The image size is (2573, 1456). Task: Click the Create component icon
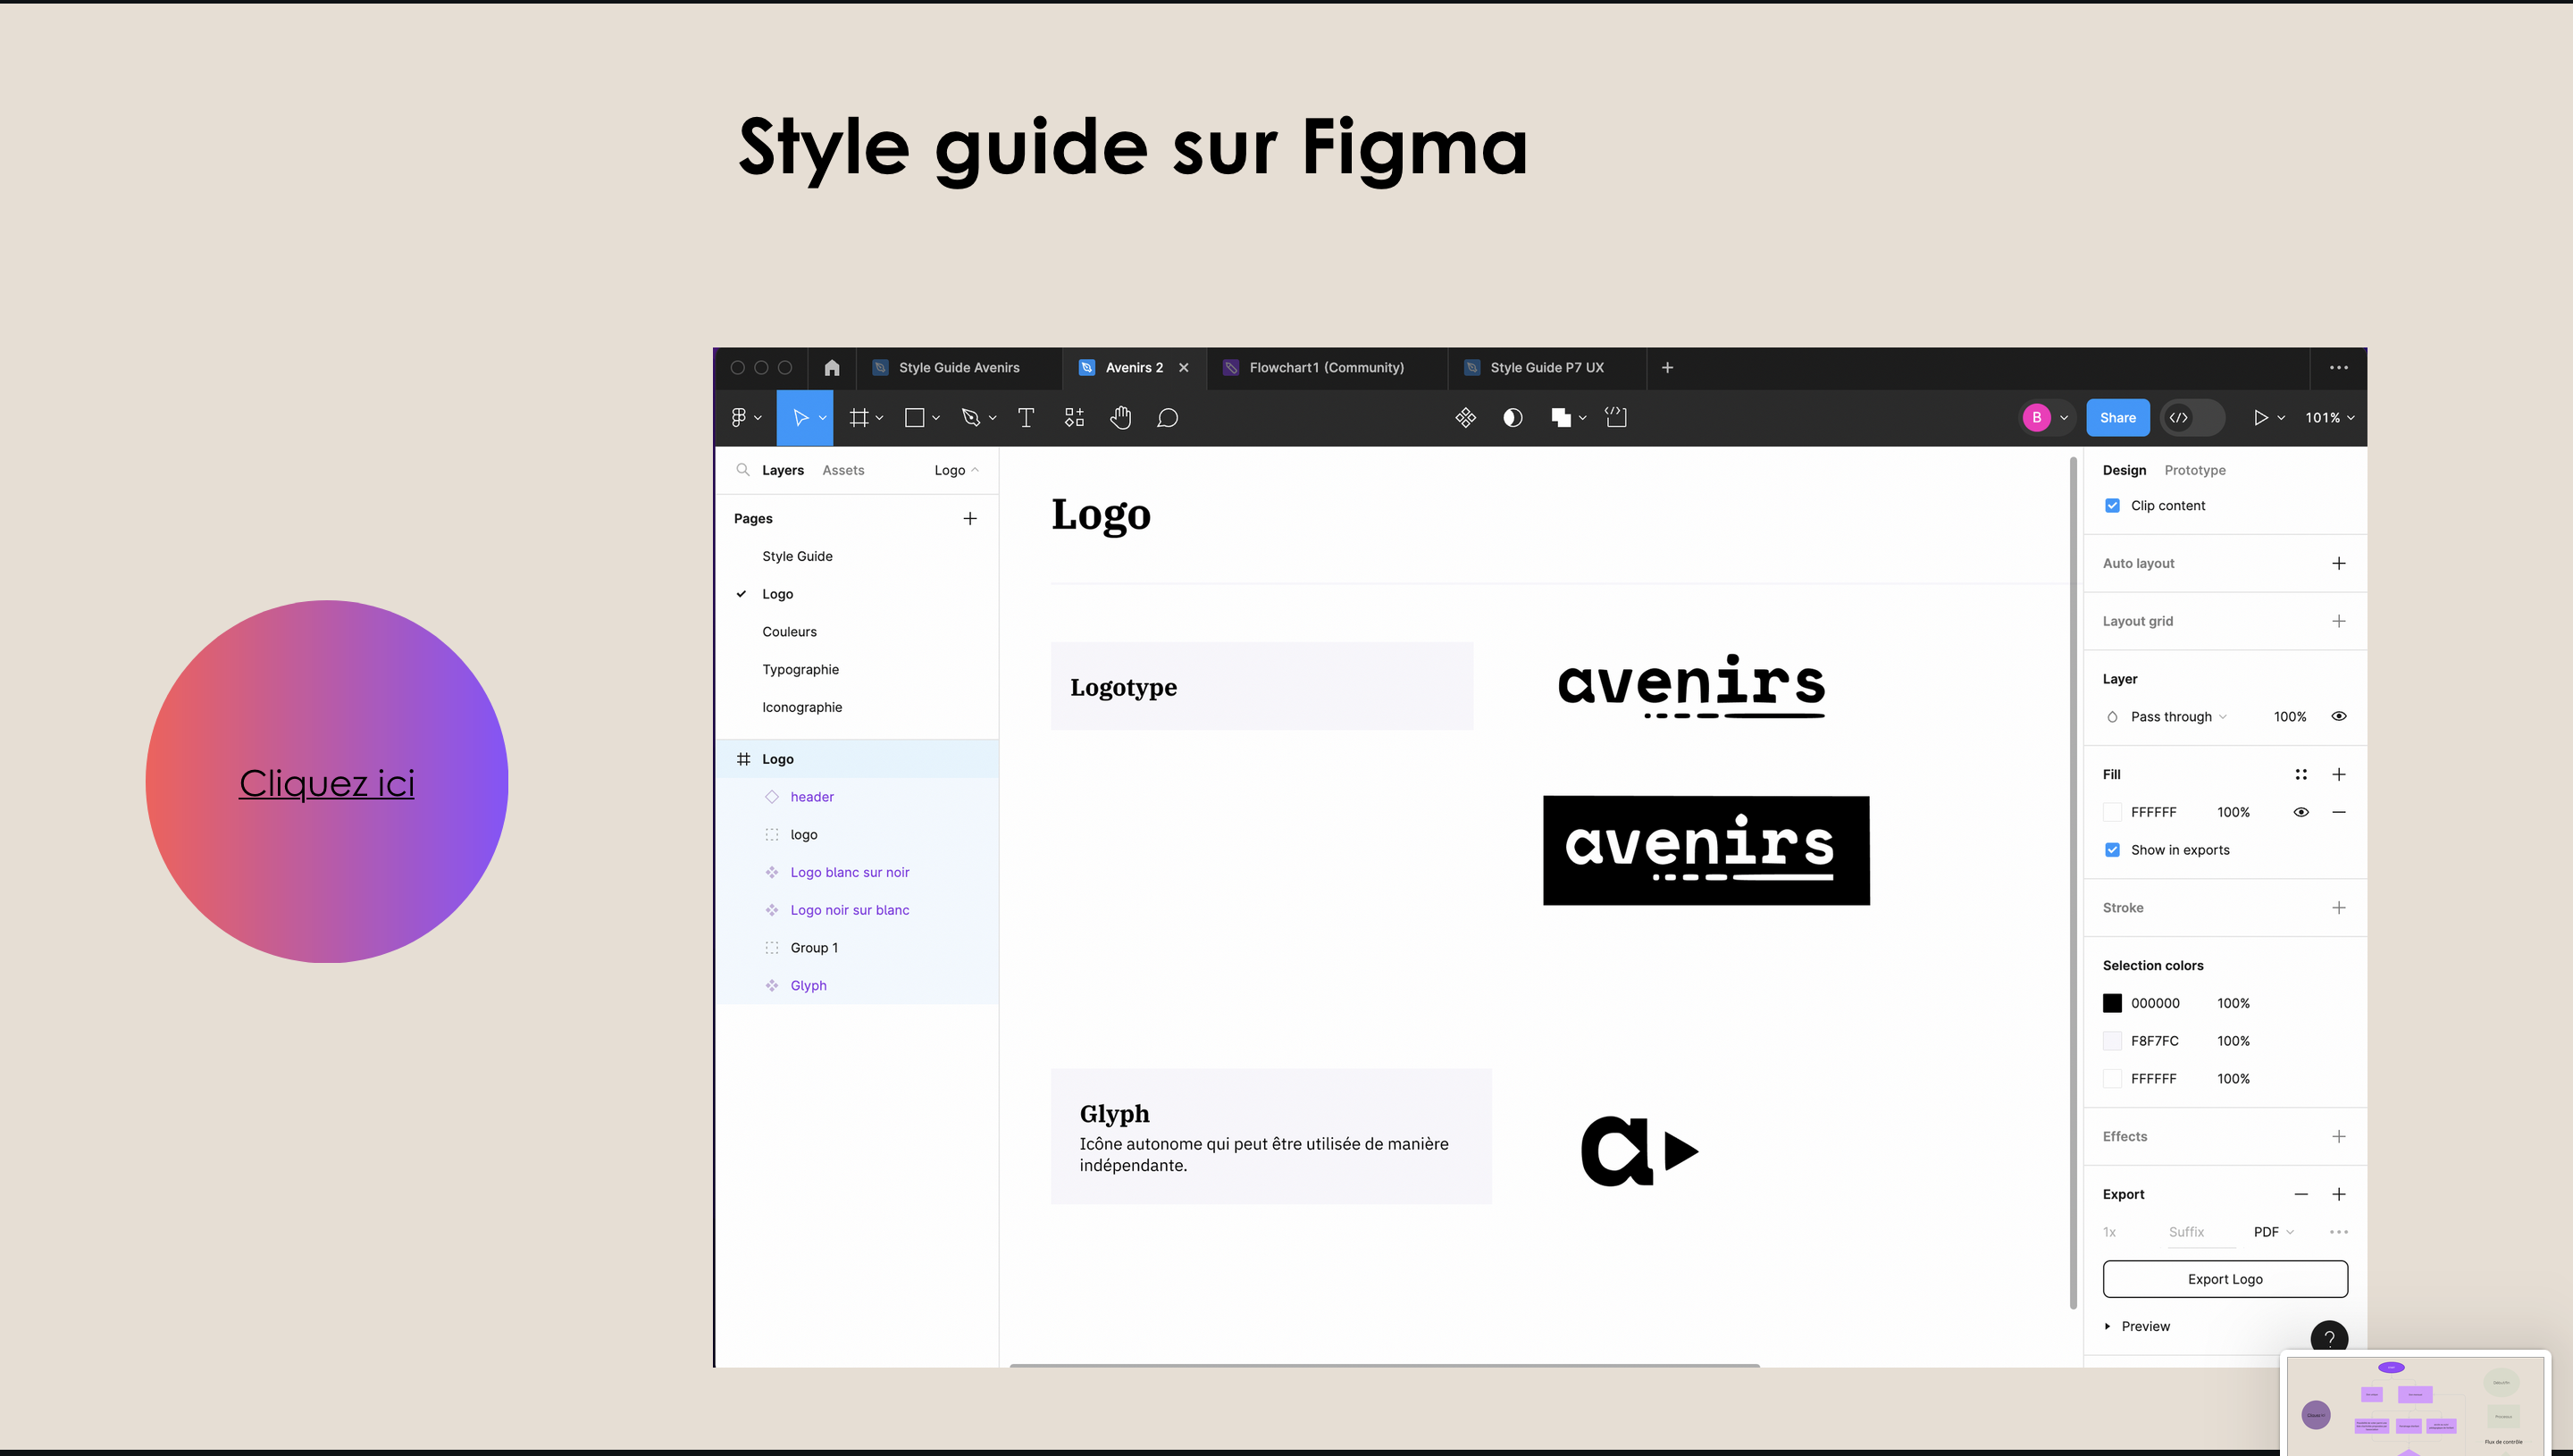(1465, 418)
